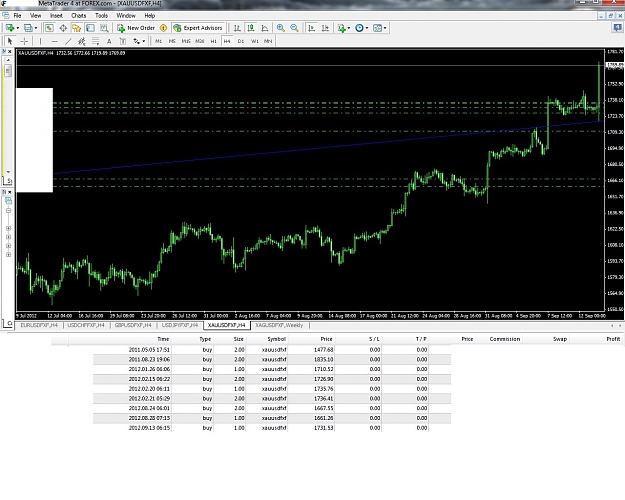
Task: Zoom out on the chart
Action: click(294, 28)
